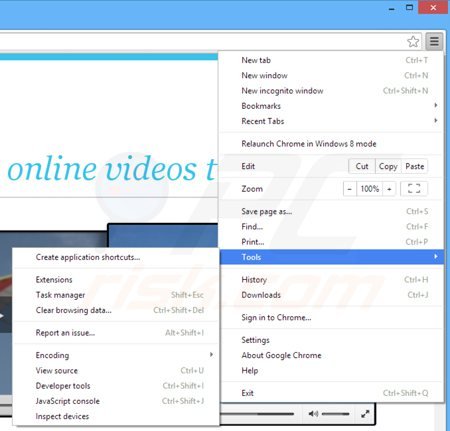The width and height of the screenshot is (450, 431).
Task: Decrease zoom with the minus button
Action: point(349,189)
